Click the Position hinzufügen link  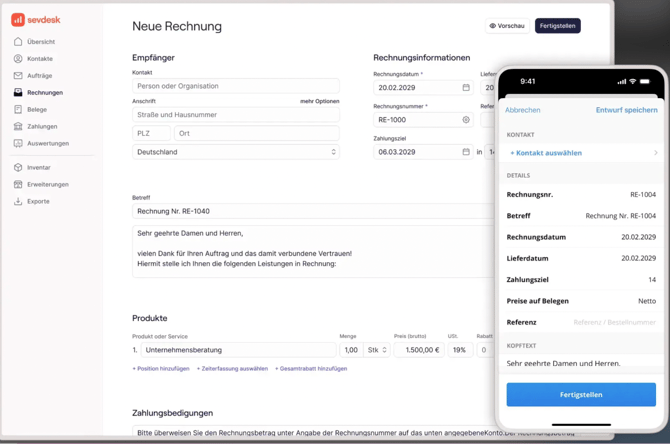click(161, 369)
